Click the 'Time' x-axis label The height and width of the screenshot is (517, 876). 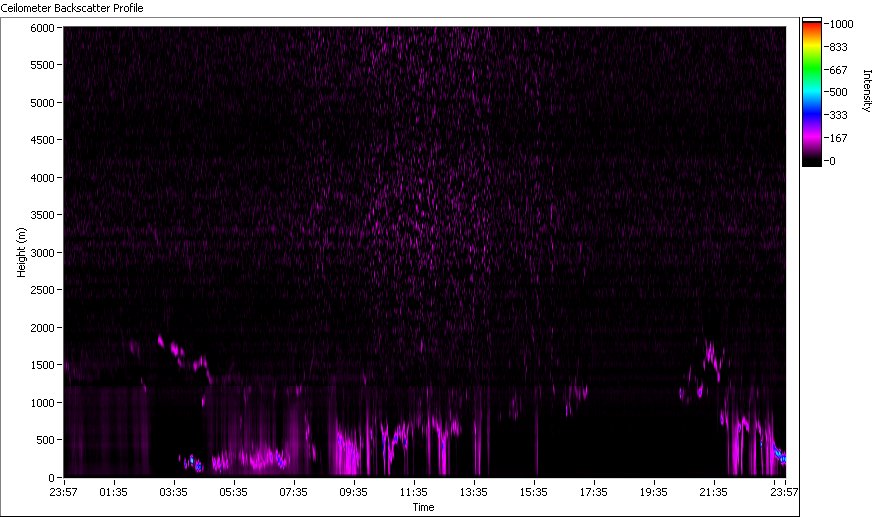pyautogui.click(x=423, y=507)
